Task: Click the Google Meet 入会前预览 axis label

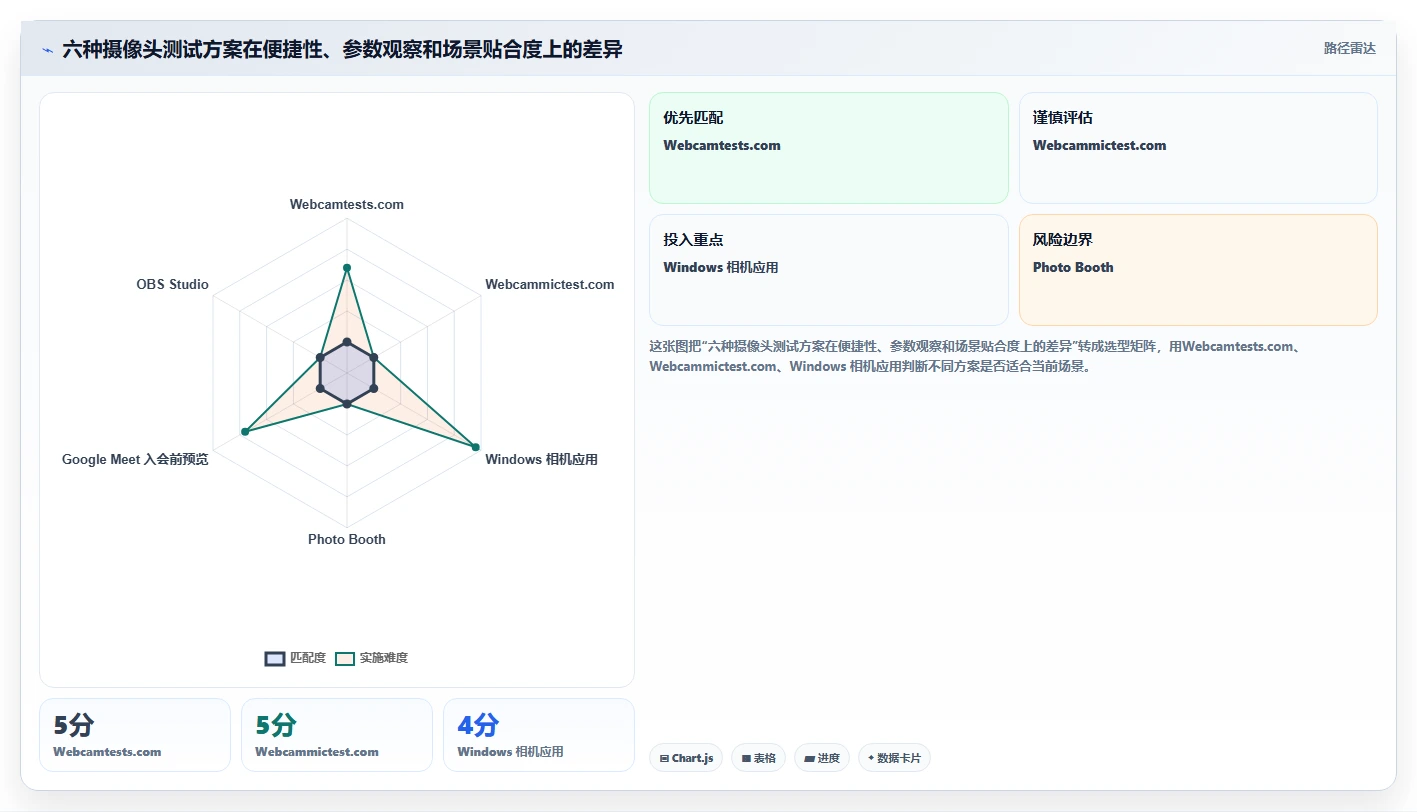Action: [x=135, y=460]
